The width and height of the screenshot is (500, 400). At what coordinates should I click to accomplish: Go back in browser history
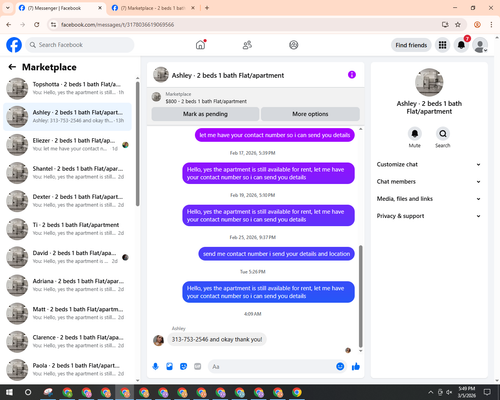(9, 25)
